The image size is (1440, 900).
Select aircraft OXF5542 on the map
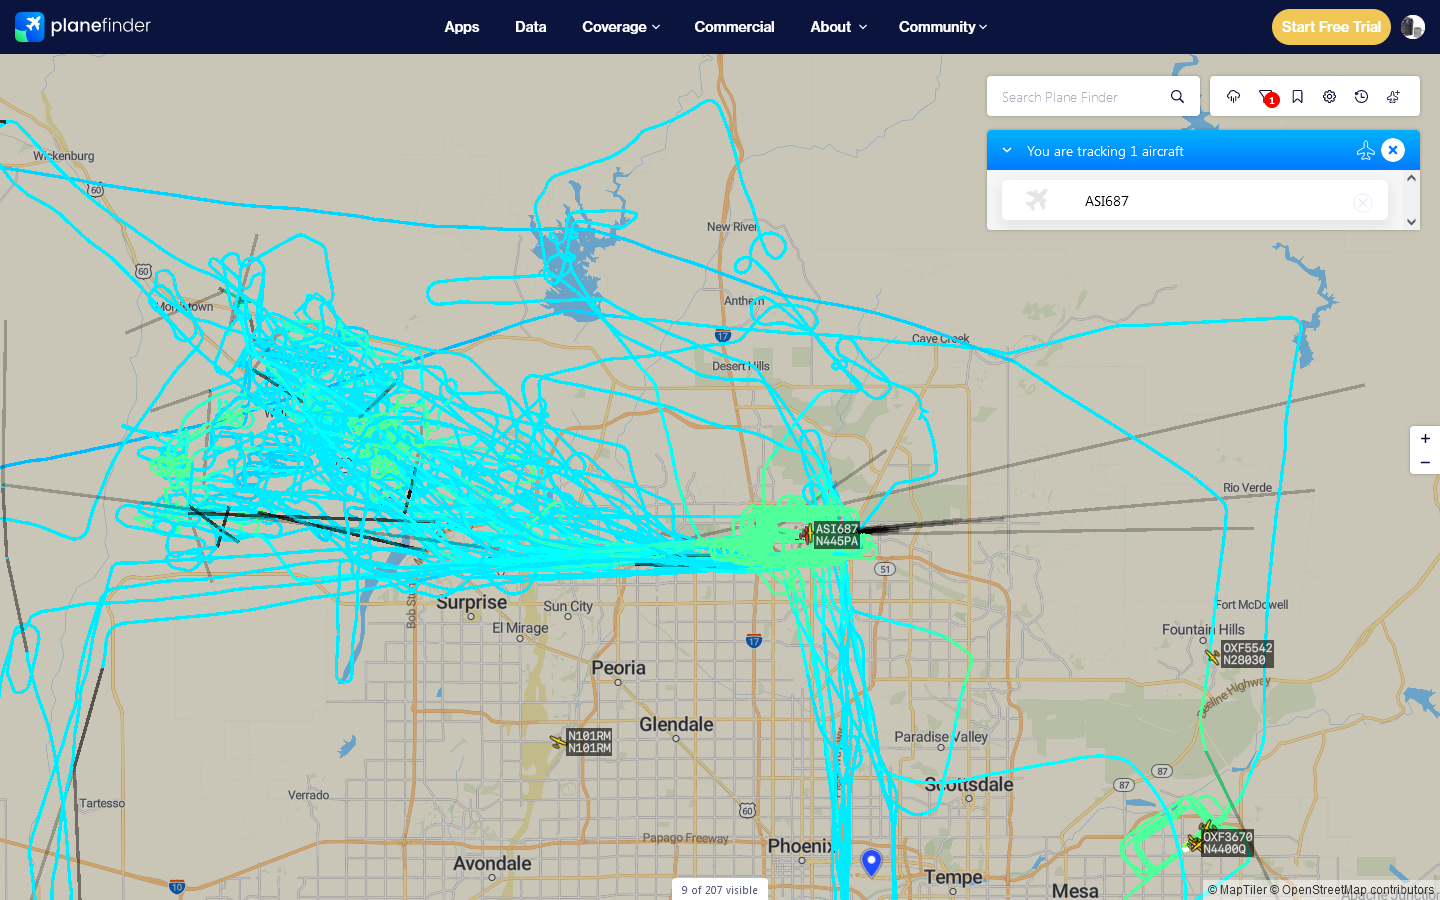click(1213, 656)
